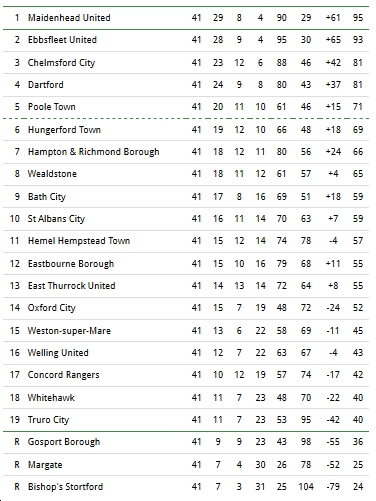Select the East Thurrock United link

72,286
